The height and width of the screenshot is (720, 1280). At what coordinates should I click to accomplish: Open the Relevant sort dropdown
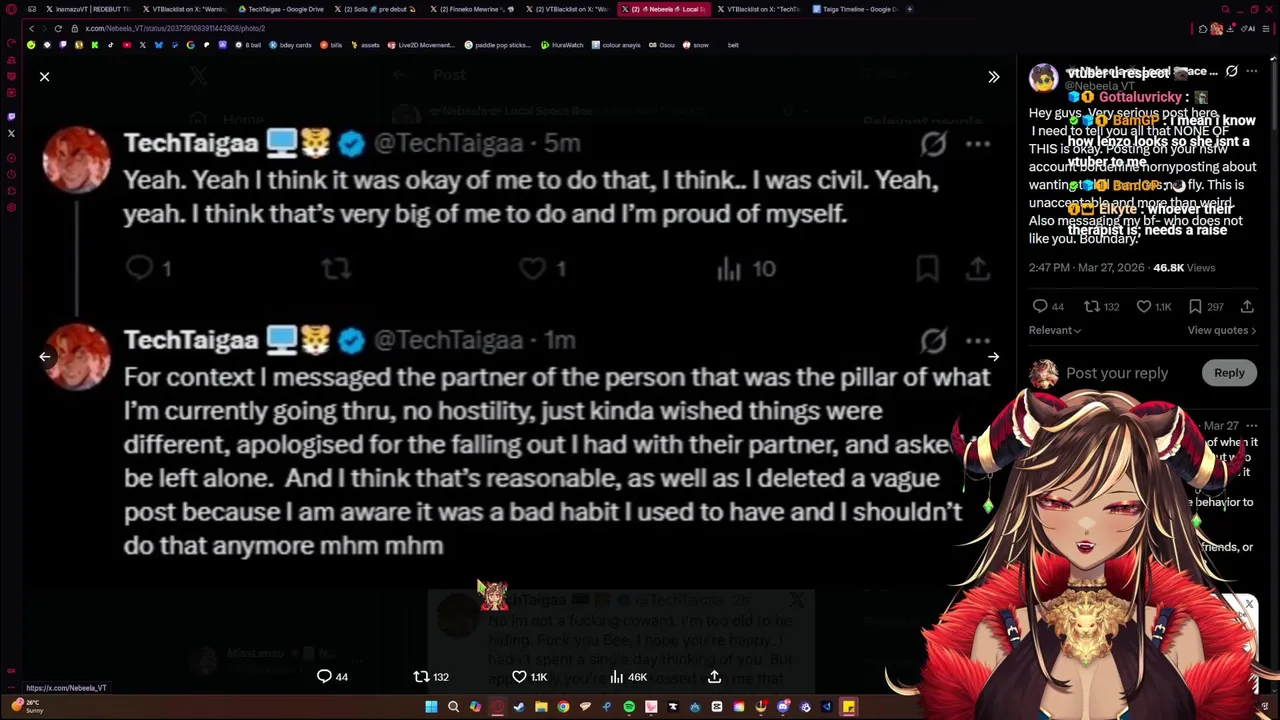pyautogui.click(x=1054, y=330)
